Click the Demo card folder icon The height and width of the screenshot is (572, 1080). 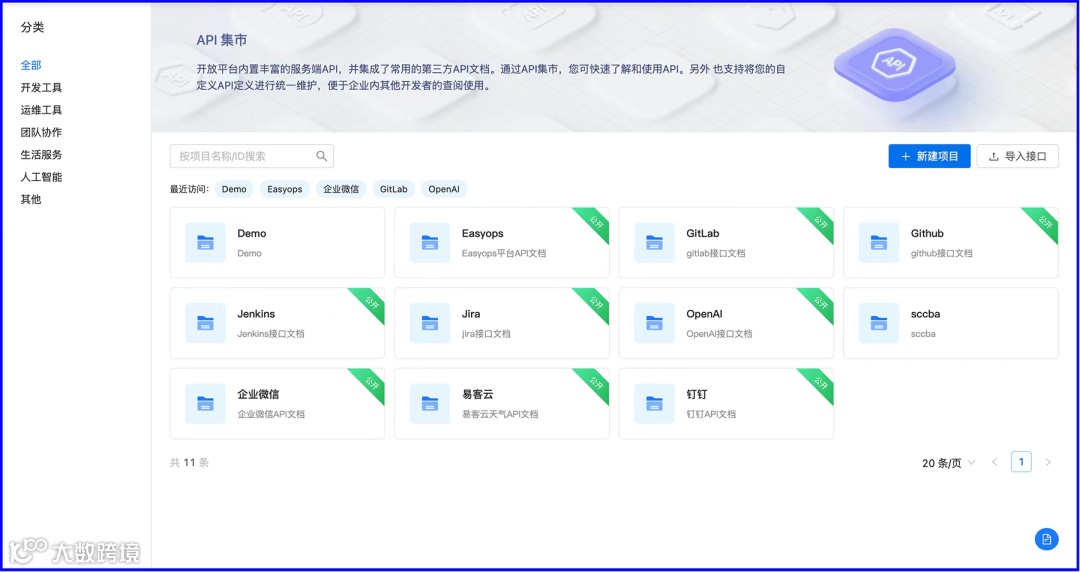(x=205, y=243)
